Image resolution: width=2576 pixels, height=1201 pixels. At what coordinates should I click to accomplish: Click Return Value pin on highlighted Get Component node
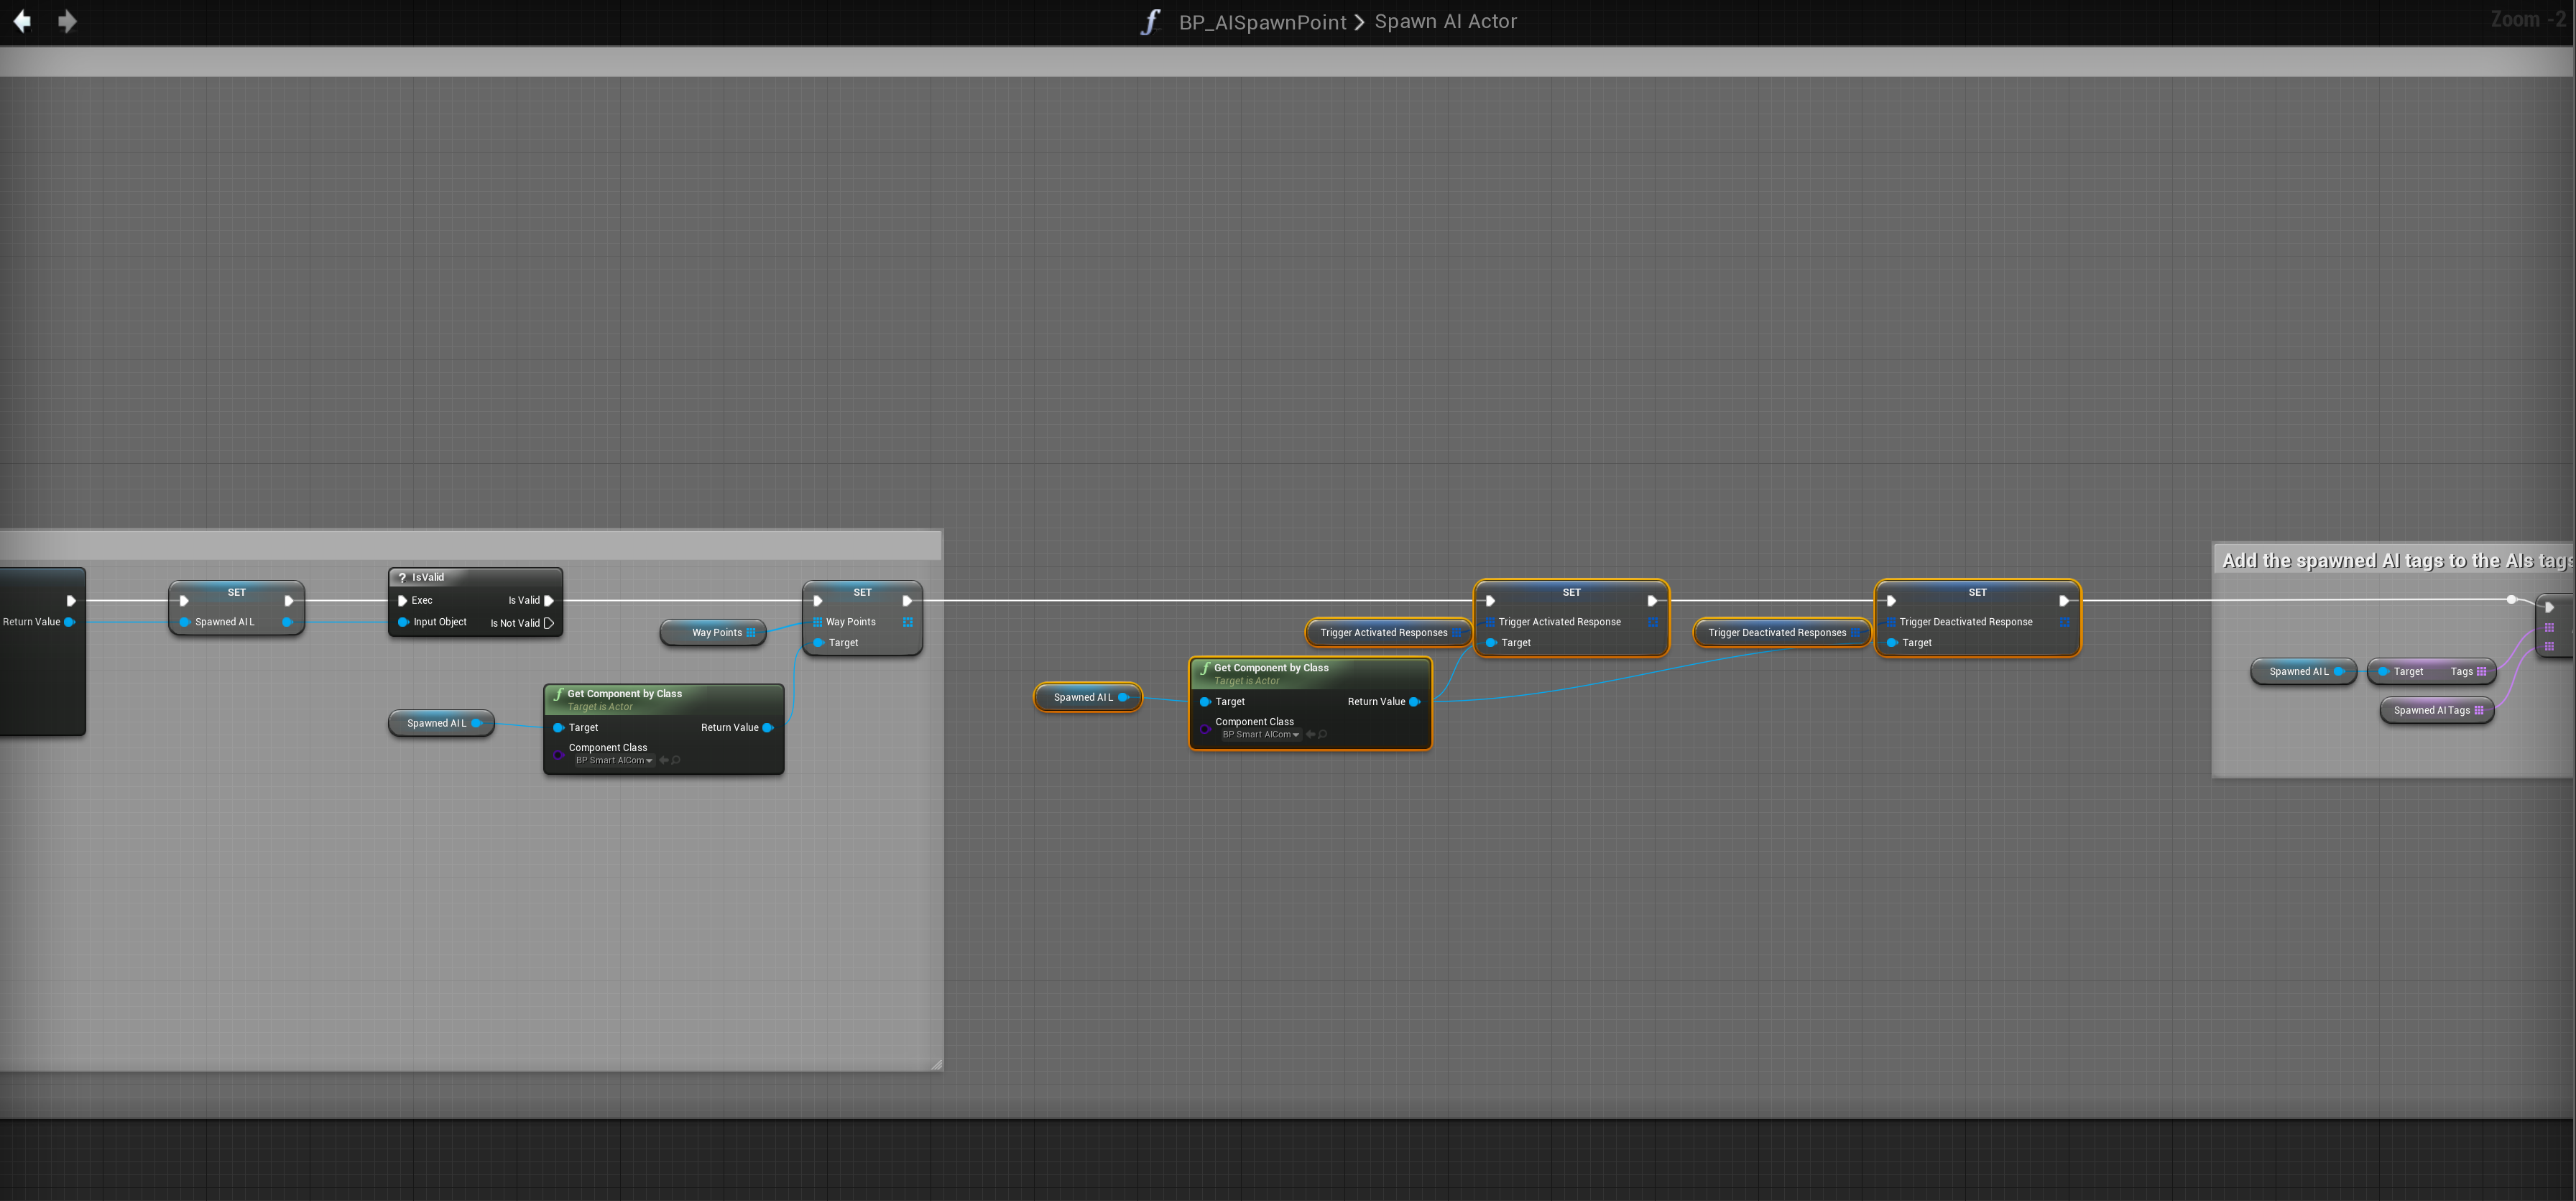point(1414,702)
